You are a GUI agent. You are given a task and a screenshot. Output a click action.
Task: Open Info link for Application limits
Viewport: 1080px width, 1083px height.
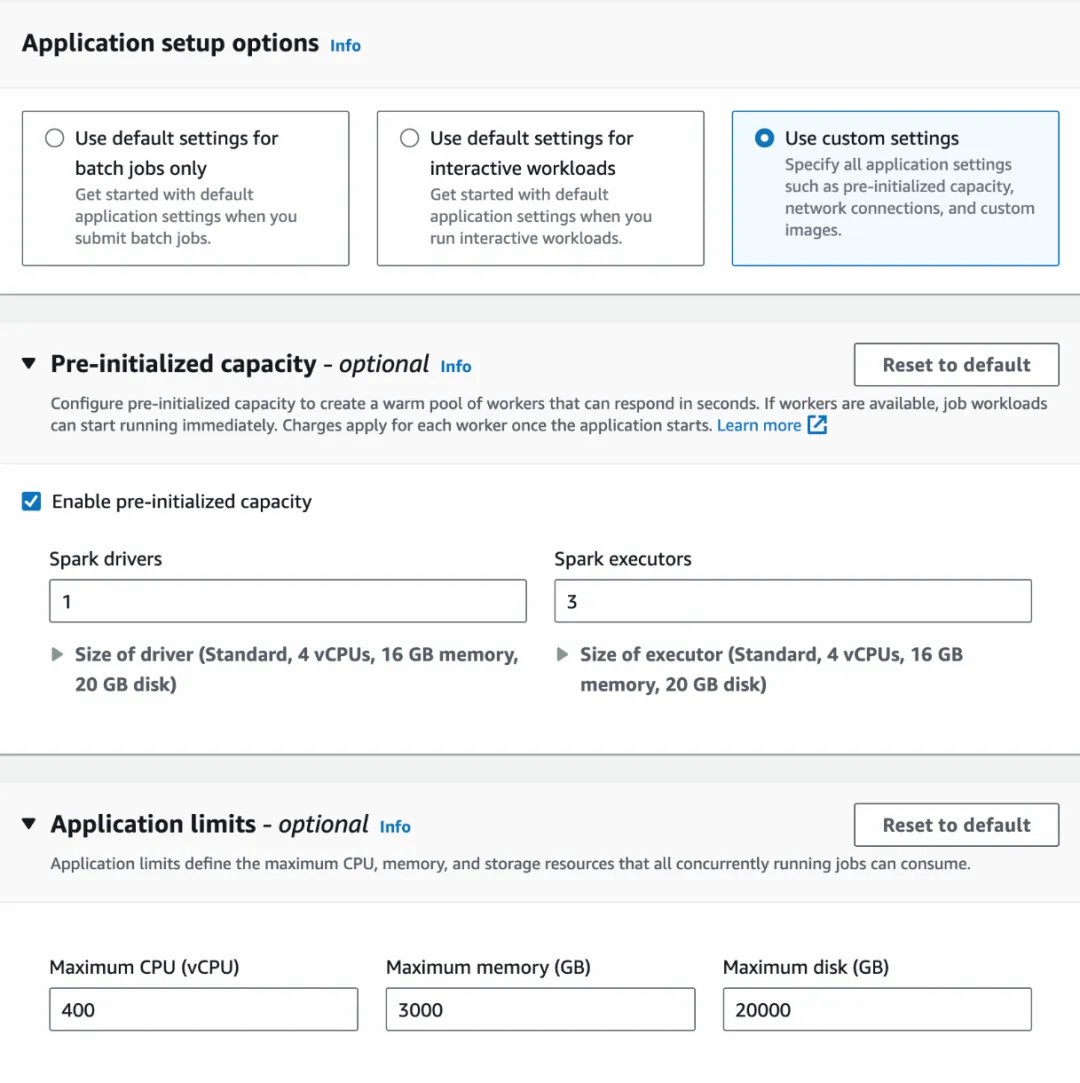tap(395, 827)
